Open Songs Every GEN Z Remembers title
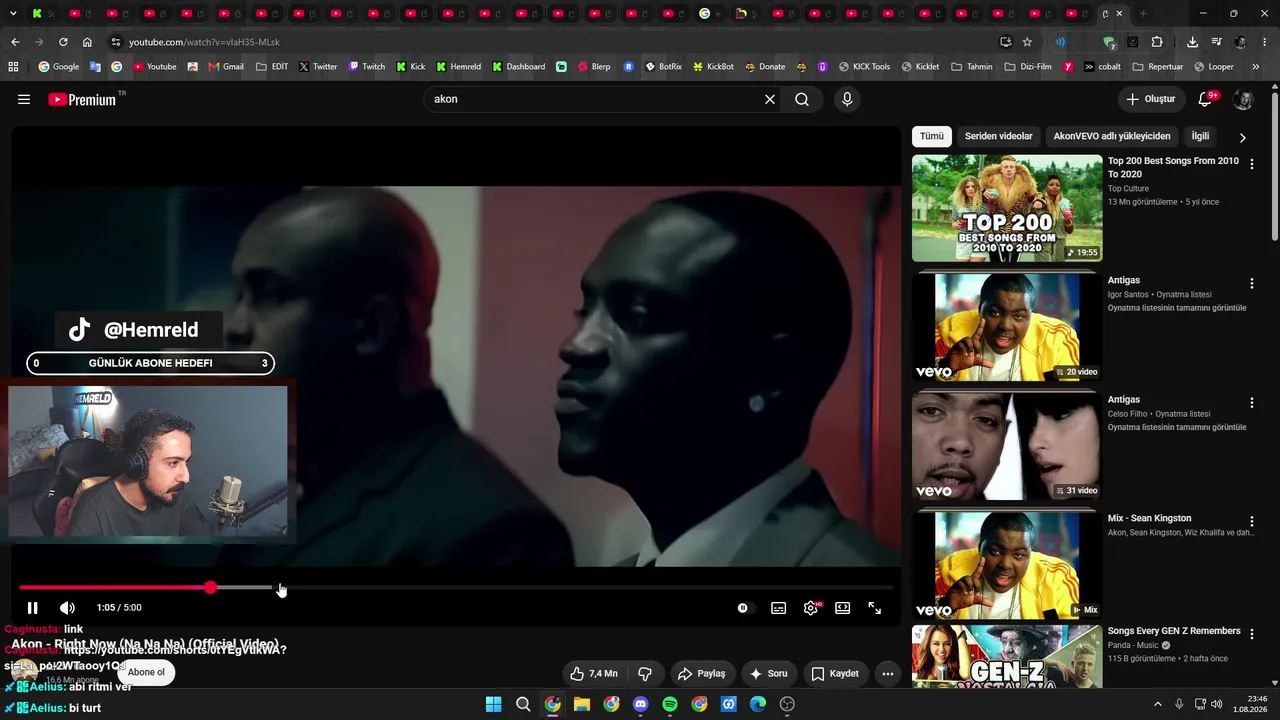Viewport: 1280px width, 720px height. [1174, 631]
